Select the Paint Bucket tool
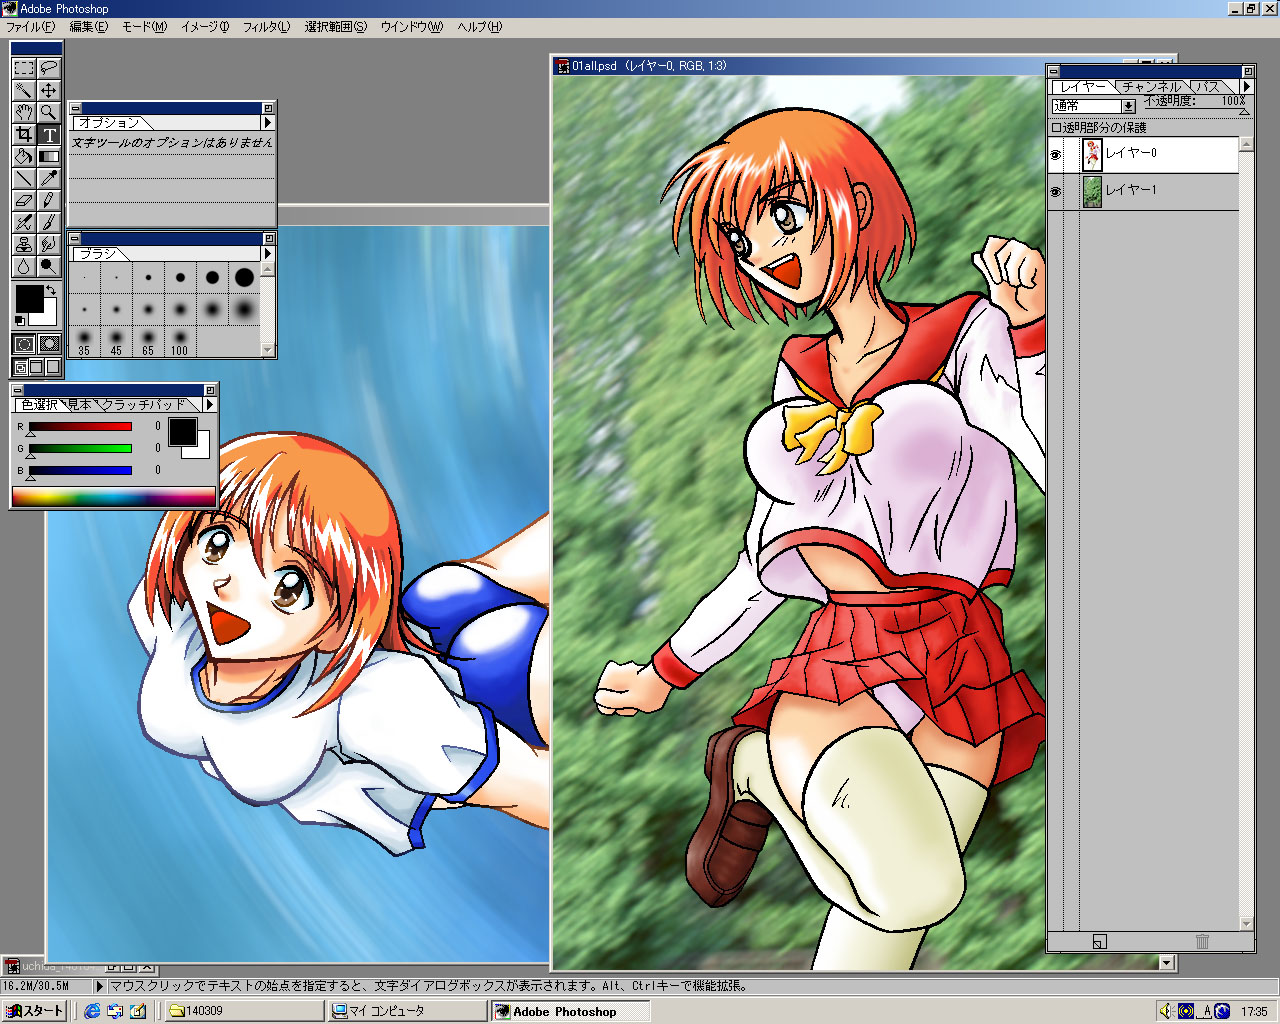The height and width of the screenshot is (1024, 1280). click(x=24, y=156)
